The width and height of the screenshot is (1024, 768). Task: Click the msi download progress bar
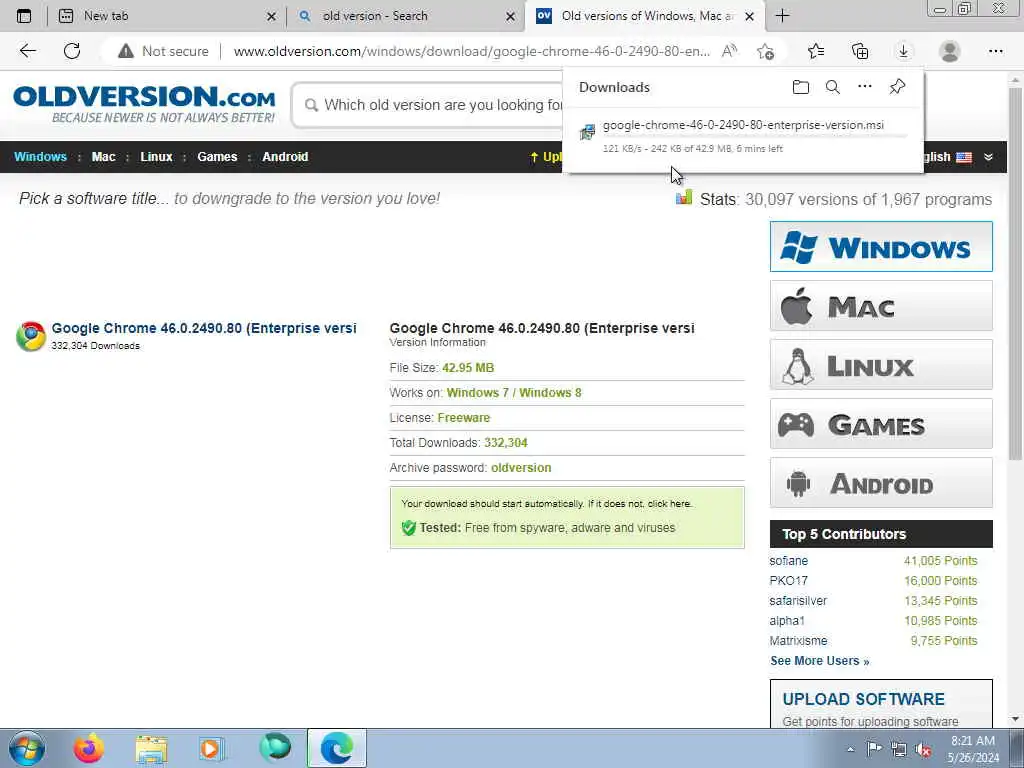click(x=755, y=136)
